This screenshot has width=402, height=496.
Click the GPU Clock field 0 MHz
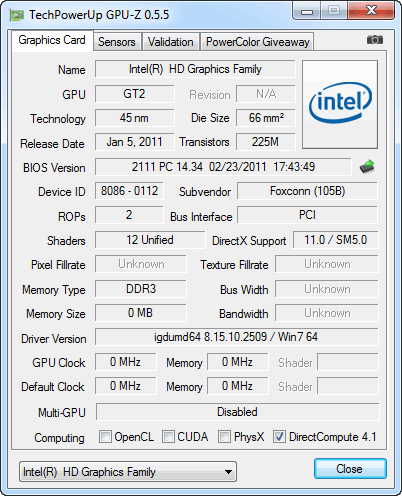pyautogui.click(x=125, y=362)
